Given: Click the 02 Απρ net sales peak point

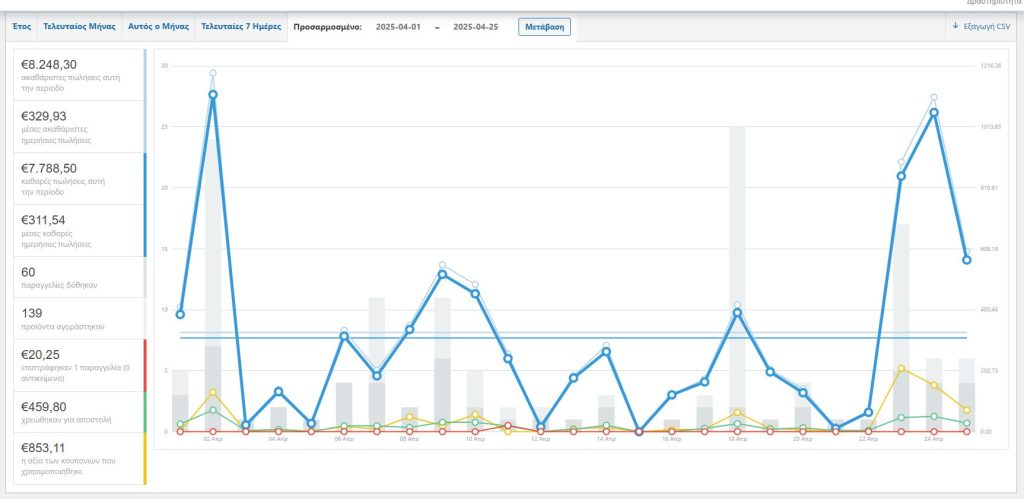Looking at the screenshot, I should 213,95.
